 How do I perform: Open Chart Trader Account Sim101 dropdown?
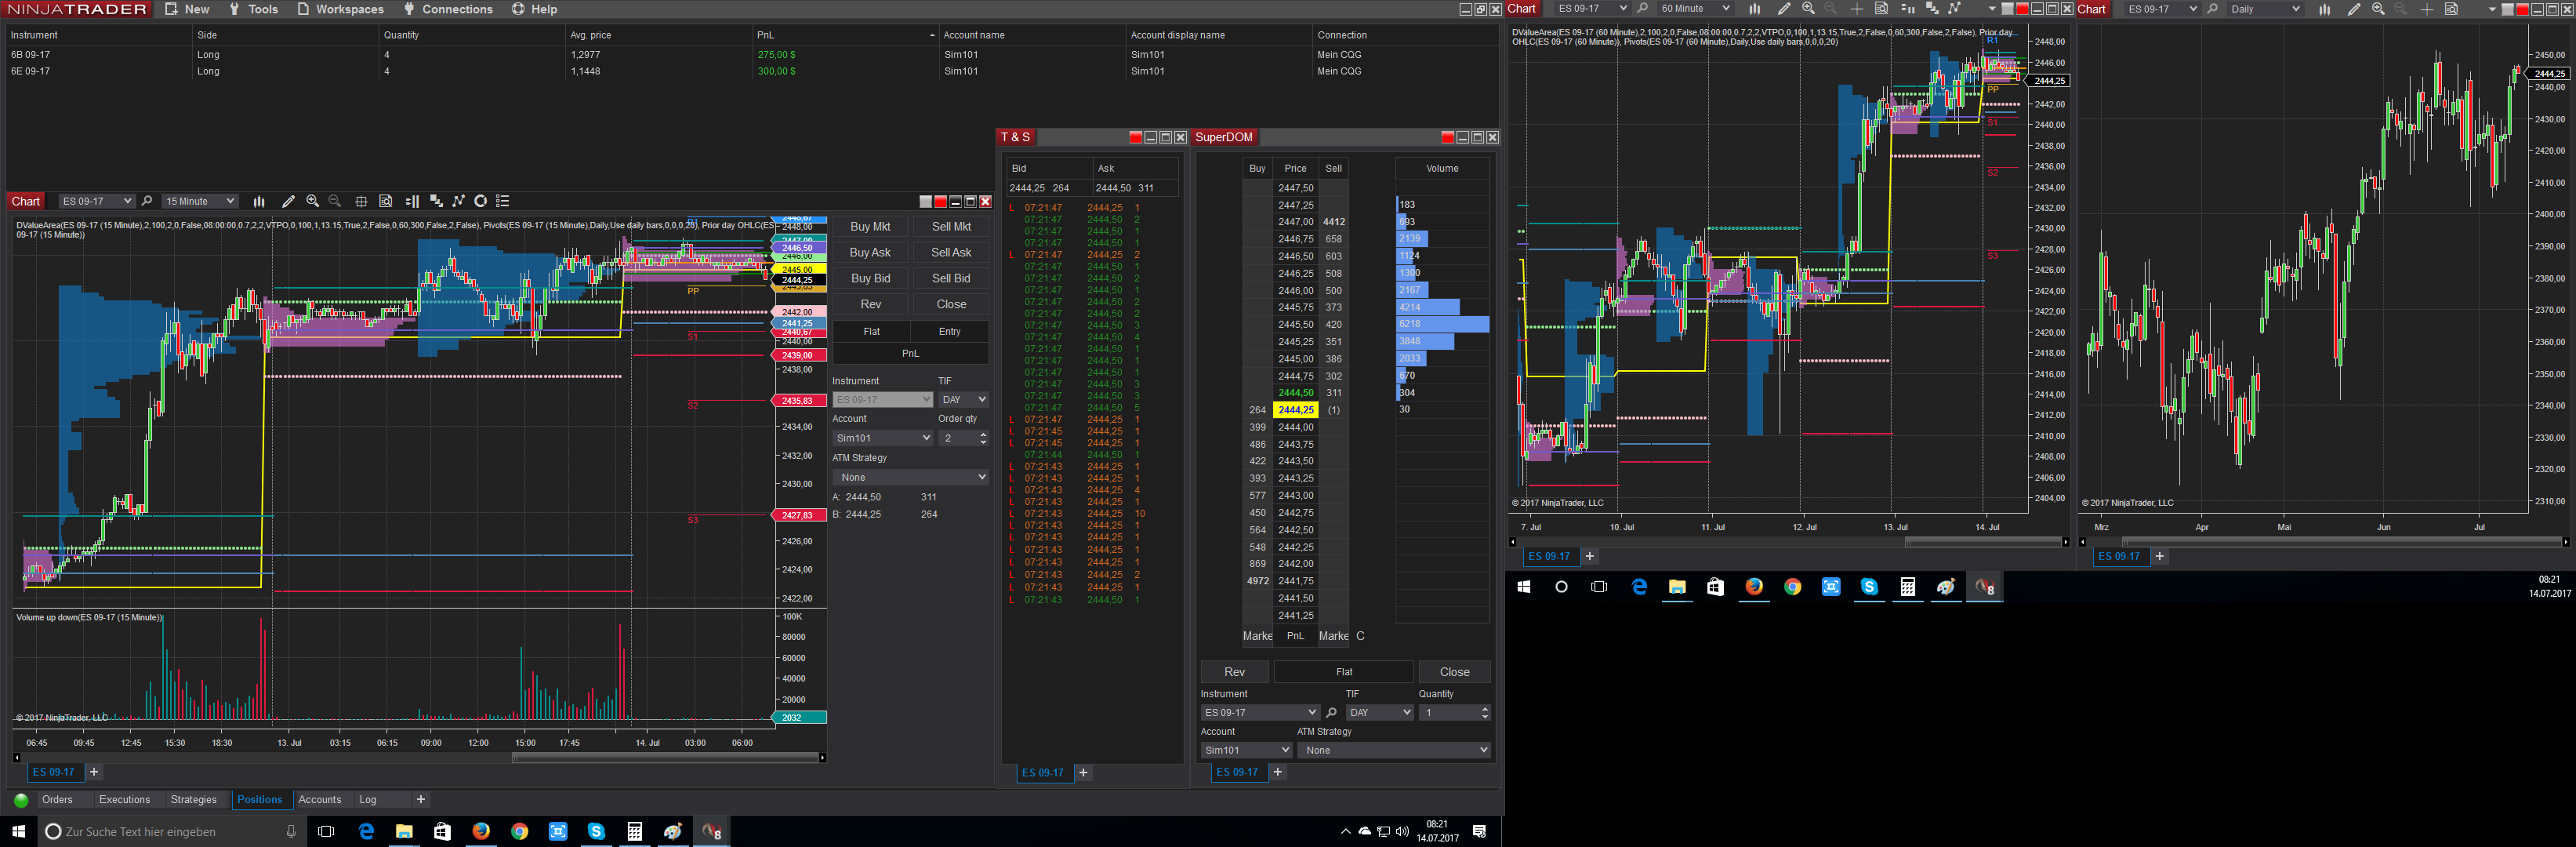point(883,438)
